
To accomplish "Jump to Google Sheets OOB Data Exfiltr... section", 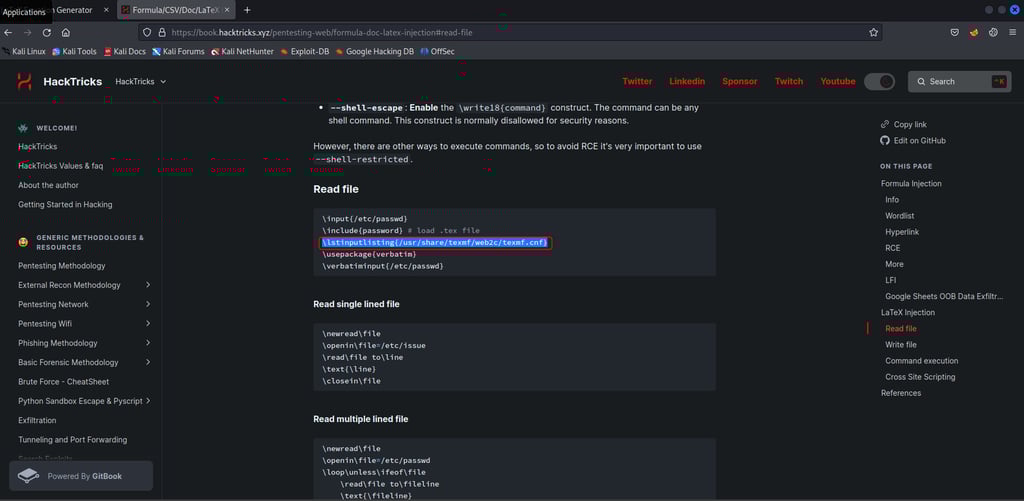I will [x=944, y=296].
